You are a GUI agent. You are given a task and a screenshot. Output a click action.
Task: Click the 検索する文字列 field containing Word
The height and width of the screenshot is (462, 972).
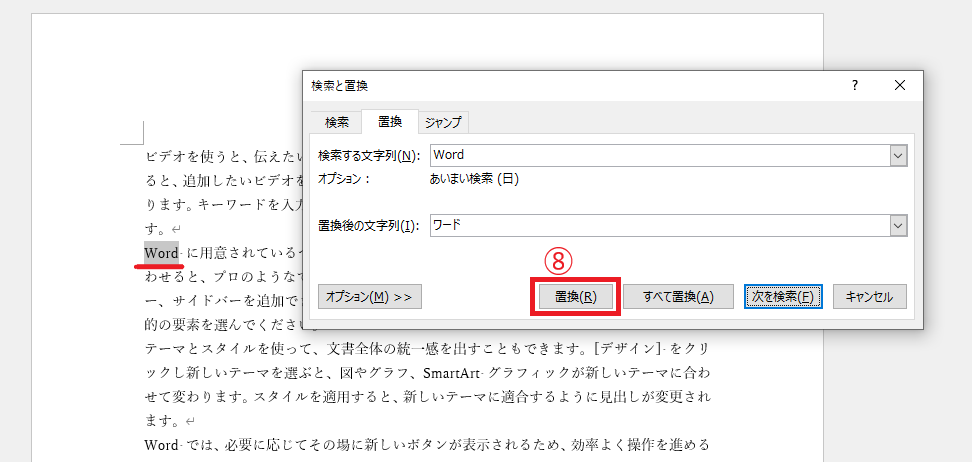658,156
